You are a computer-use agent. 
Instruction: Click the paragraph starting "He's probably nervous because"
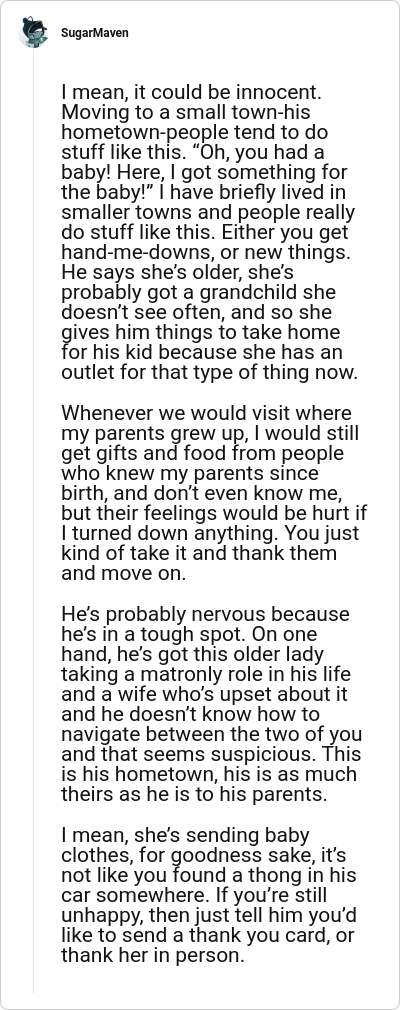point(211,704)
